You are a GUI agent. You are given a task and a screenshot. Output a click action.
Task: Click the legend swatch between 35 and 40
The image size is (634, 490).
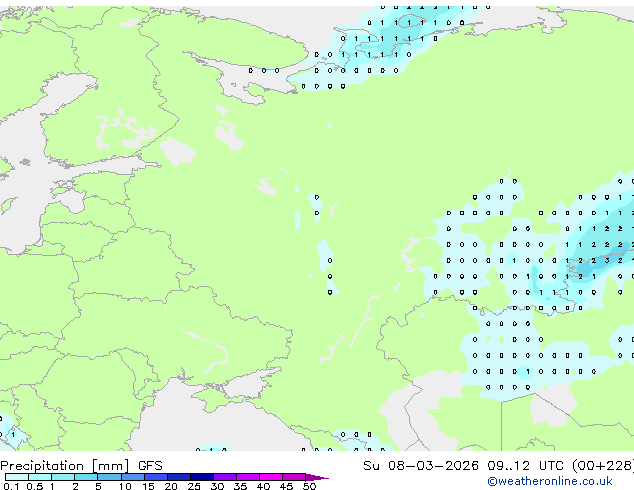[247, 477]
